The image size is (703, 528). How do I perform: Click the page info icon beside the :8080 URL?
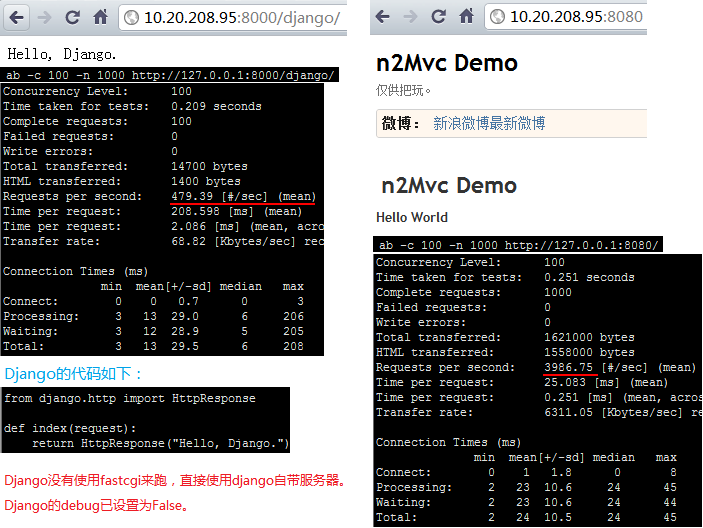tap(497, 18)
